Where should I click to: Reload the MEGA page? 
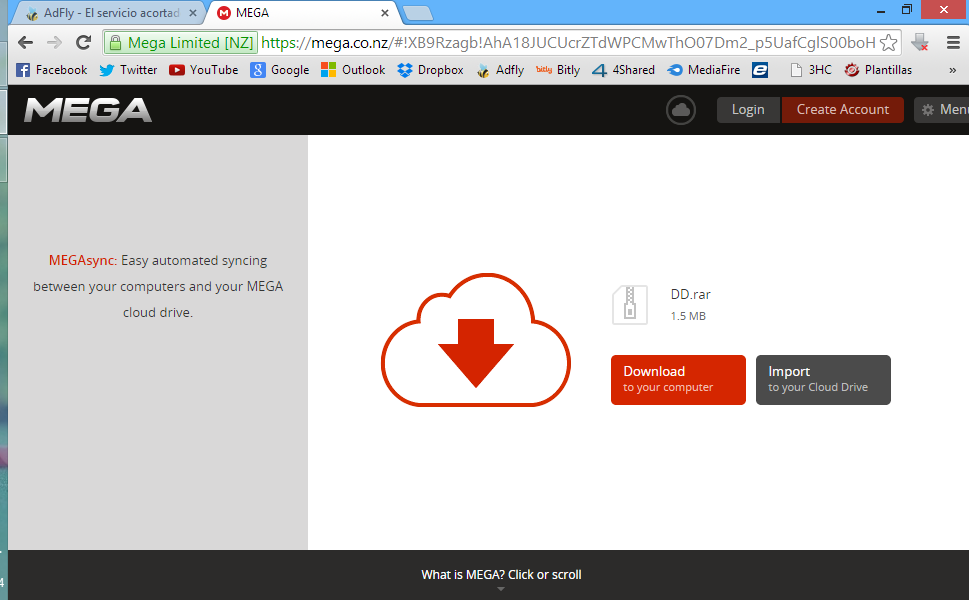(83, 43)
